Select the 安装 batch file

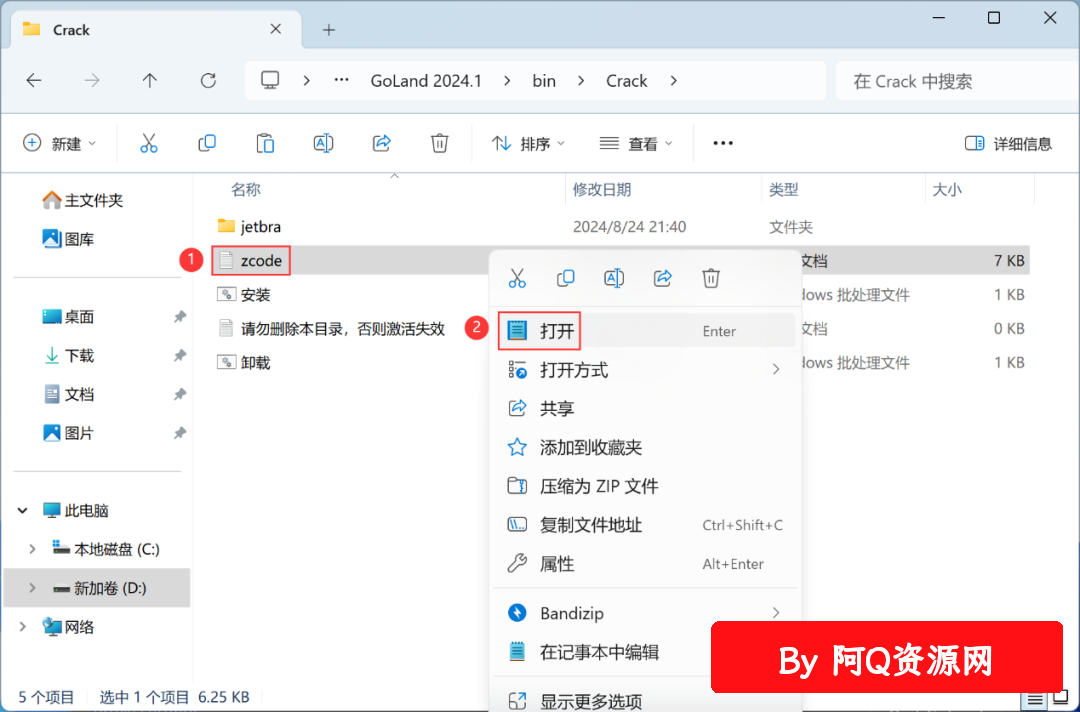[244, 295]
